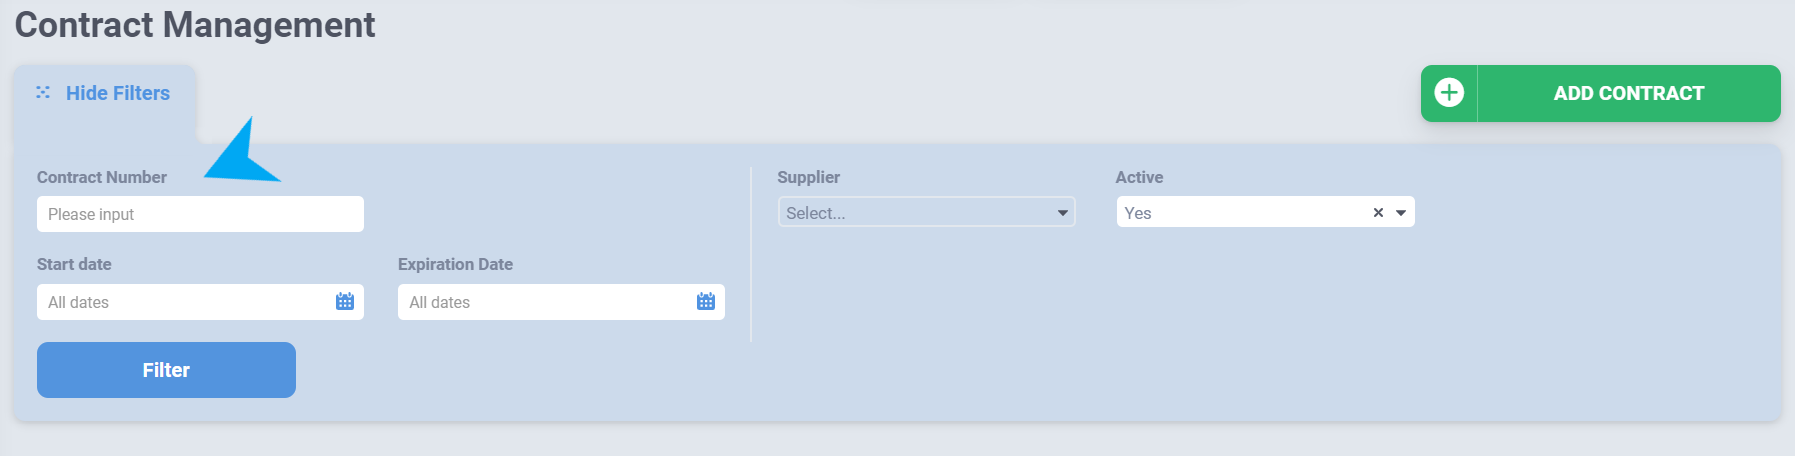1795x456 pixels.
Task: Click the plus icon on Add Contract
Action: click(1449, 93)
